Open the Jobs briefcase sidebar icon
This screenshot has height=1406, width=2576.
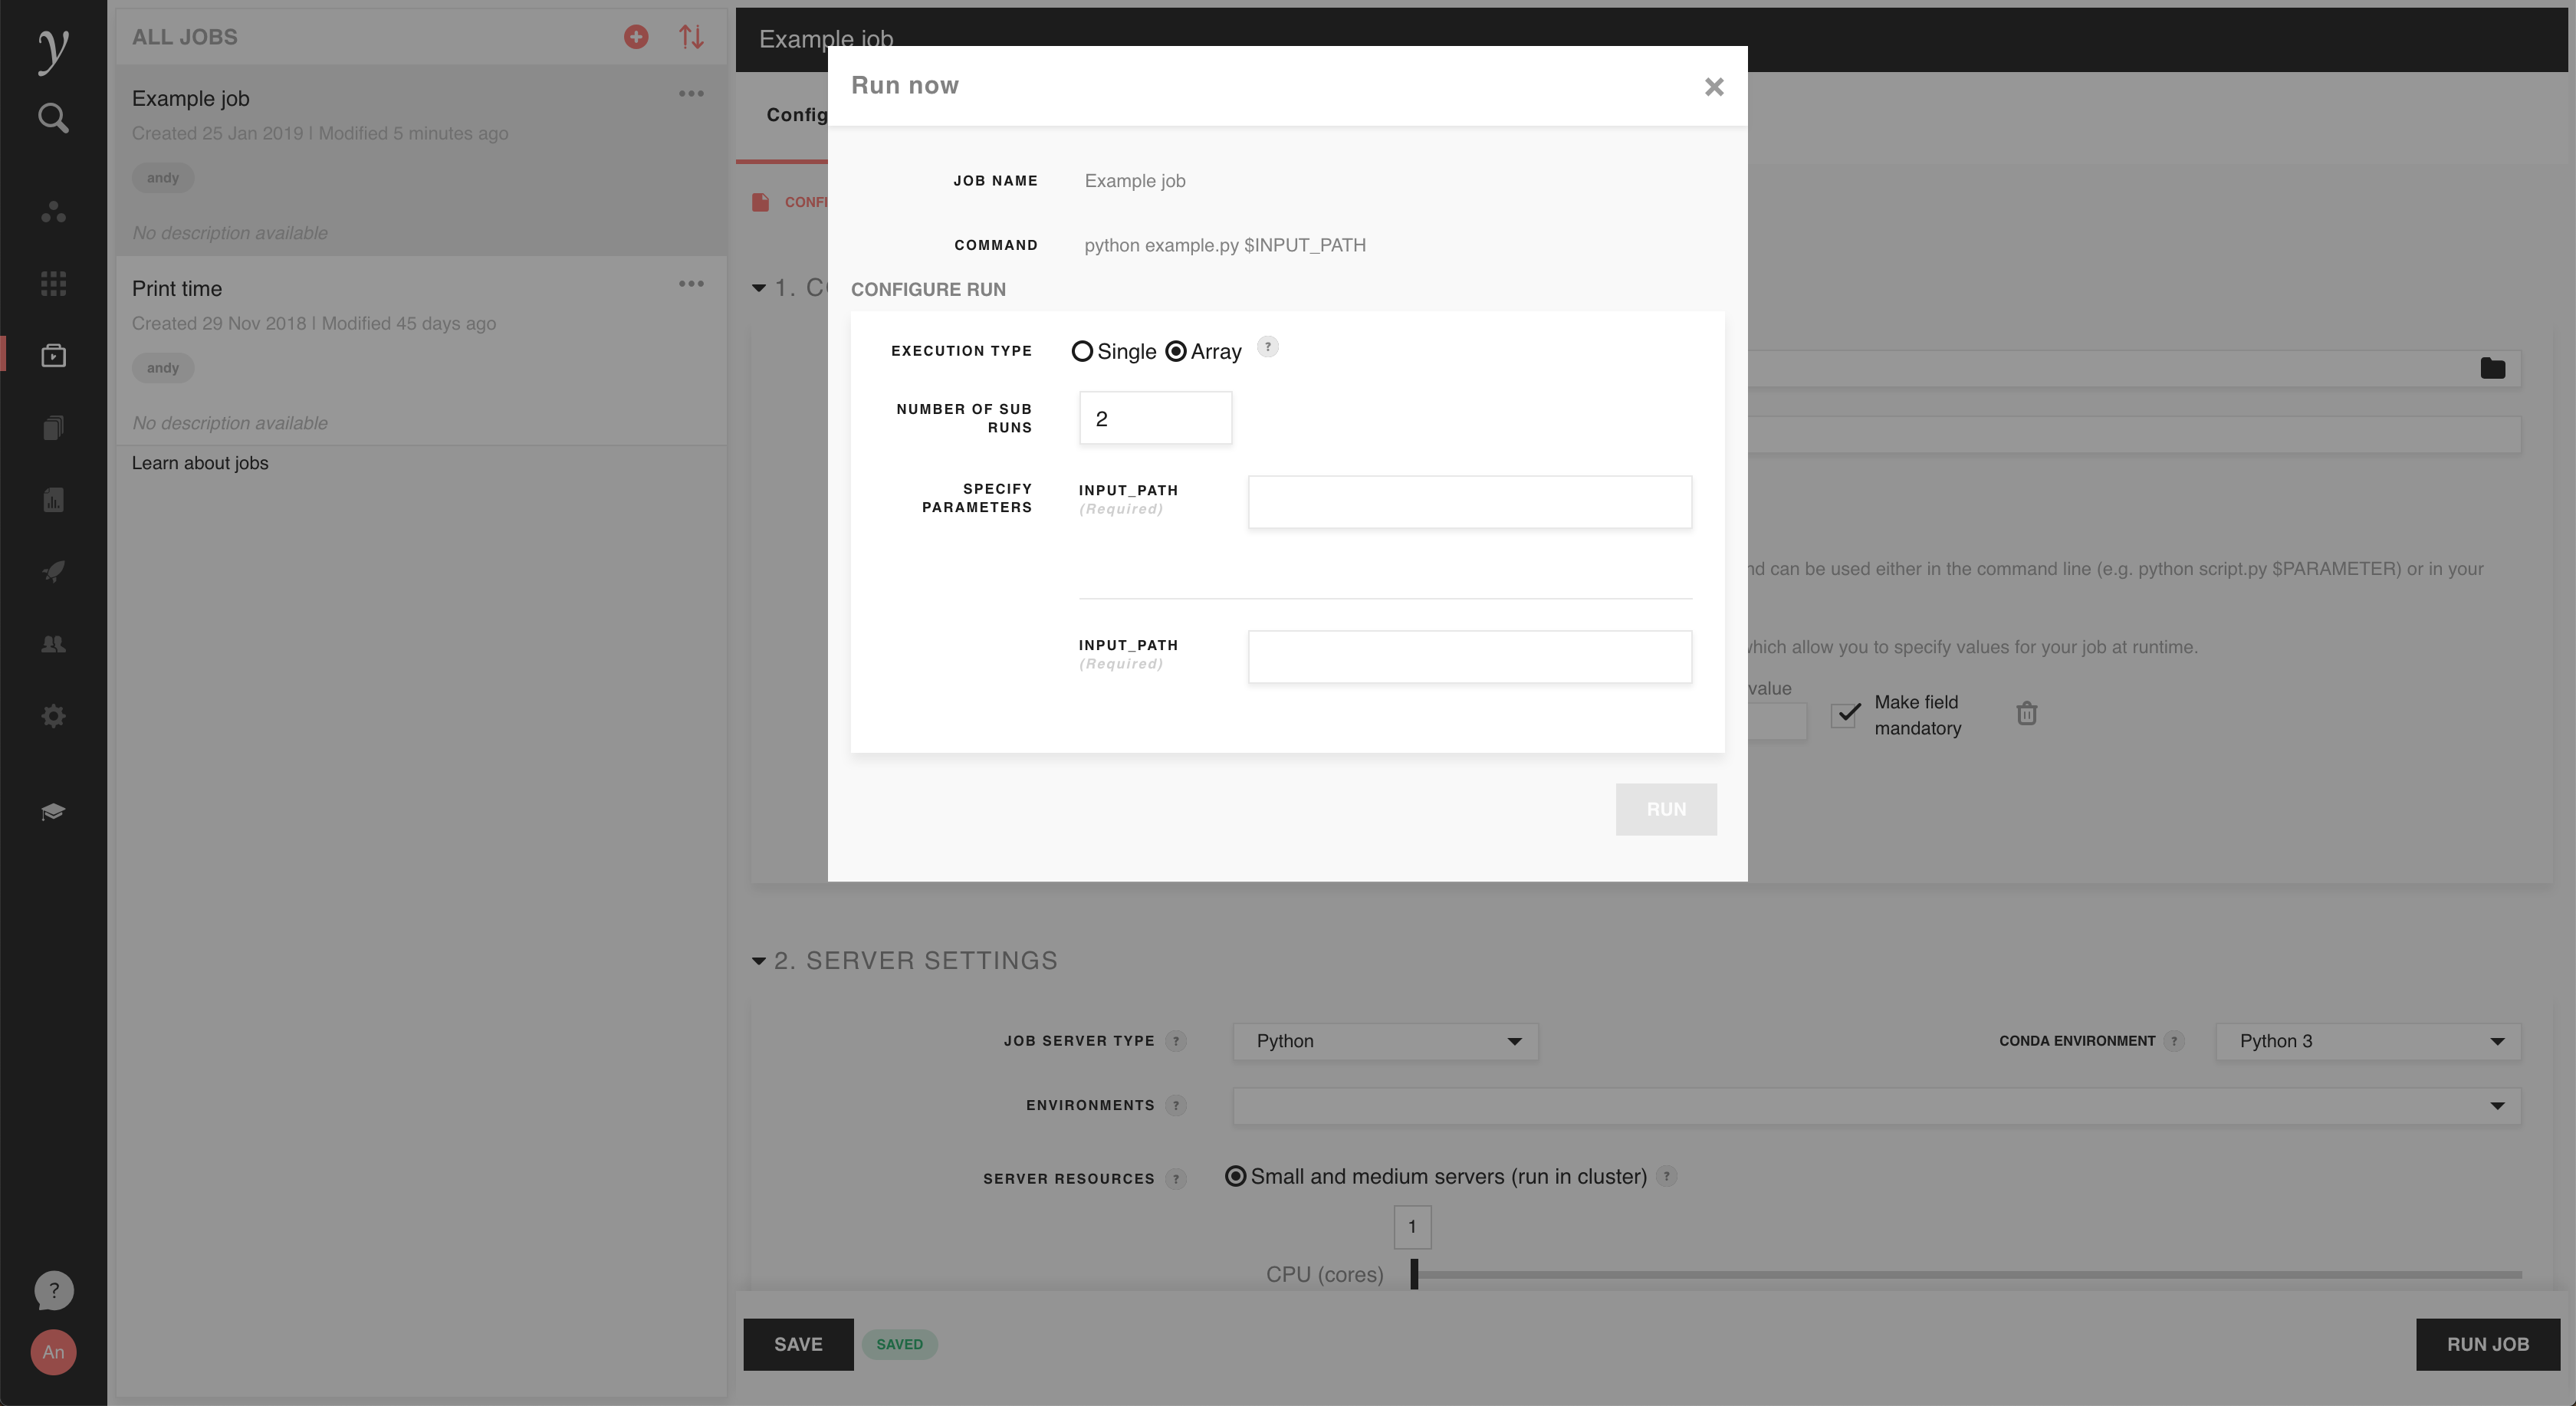(x=53, y=355)
